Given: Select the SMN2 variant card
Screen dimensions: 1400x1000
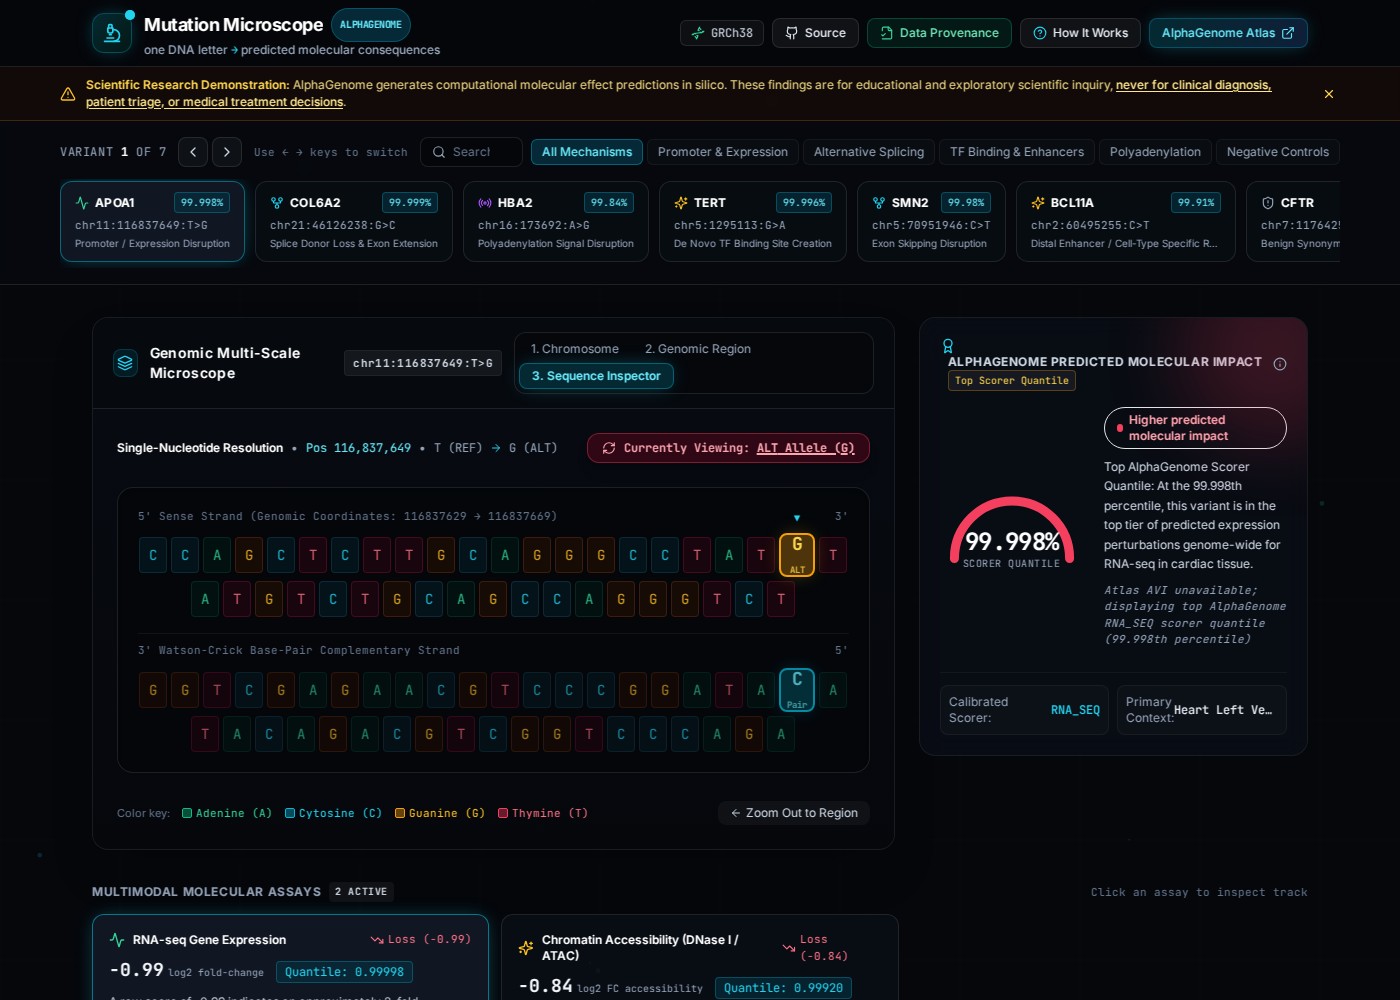Looking at the screenshot, I should tap(931, 222).
